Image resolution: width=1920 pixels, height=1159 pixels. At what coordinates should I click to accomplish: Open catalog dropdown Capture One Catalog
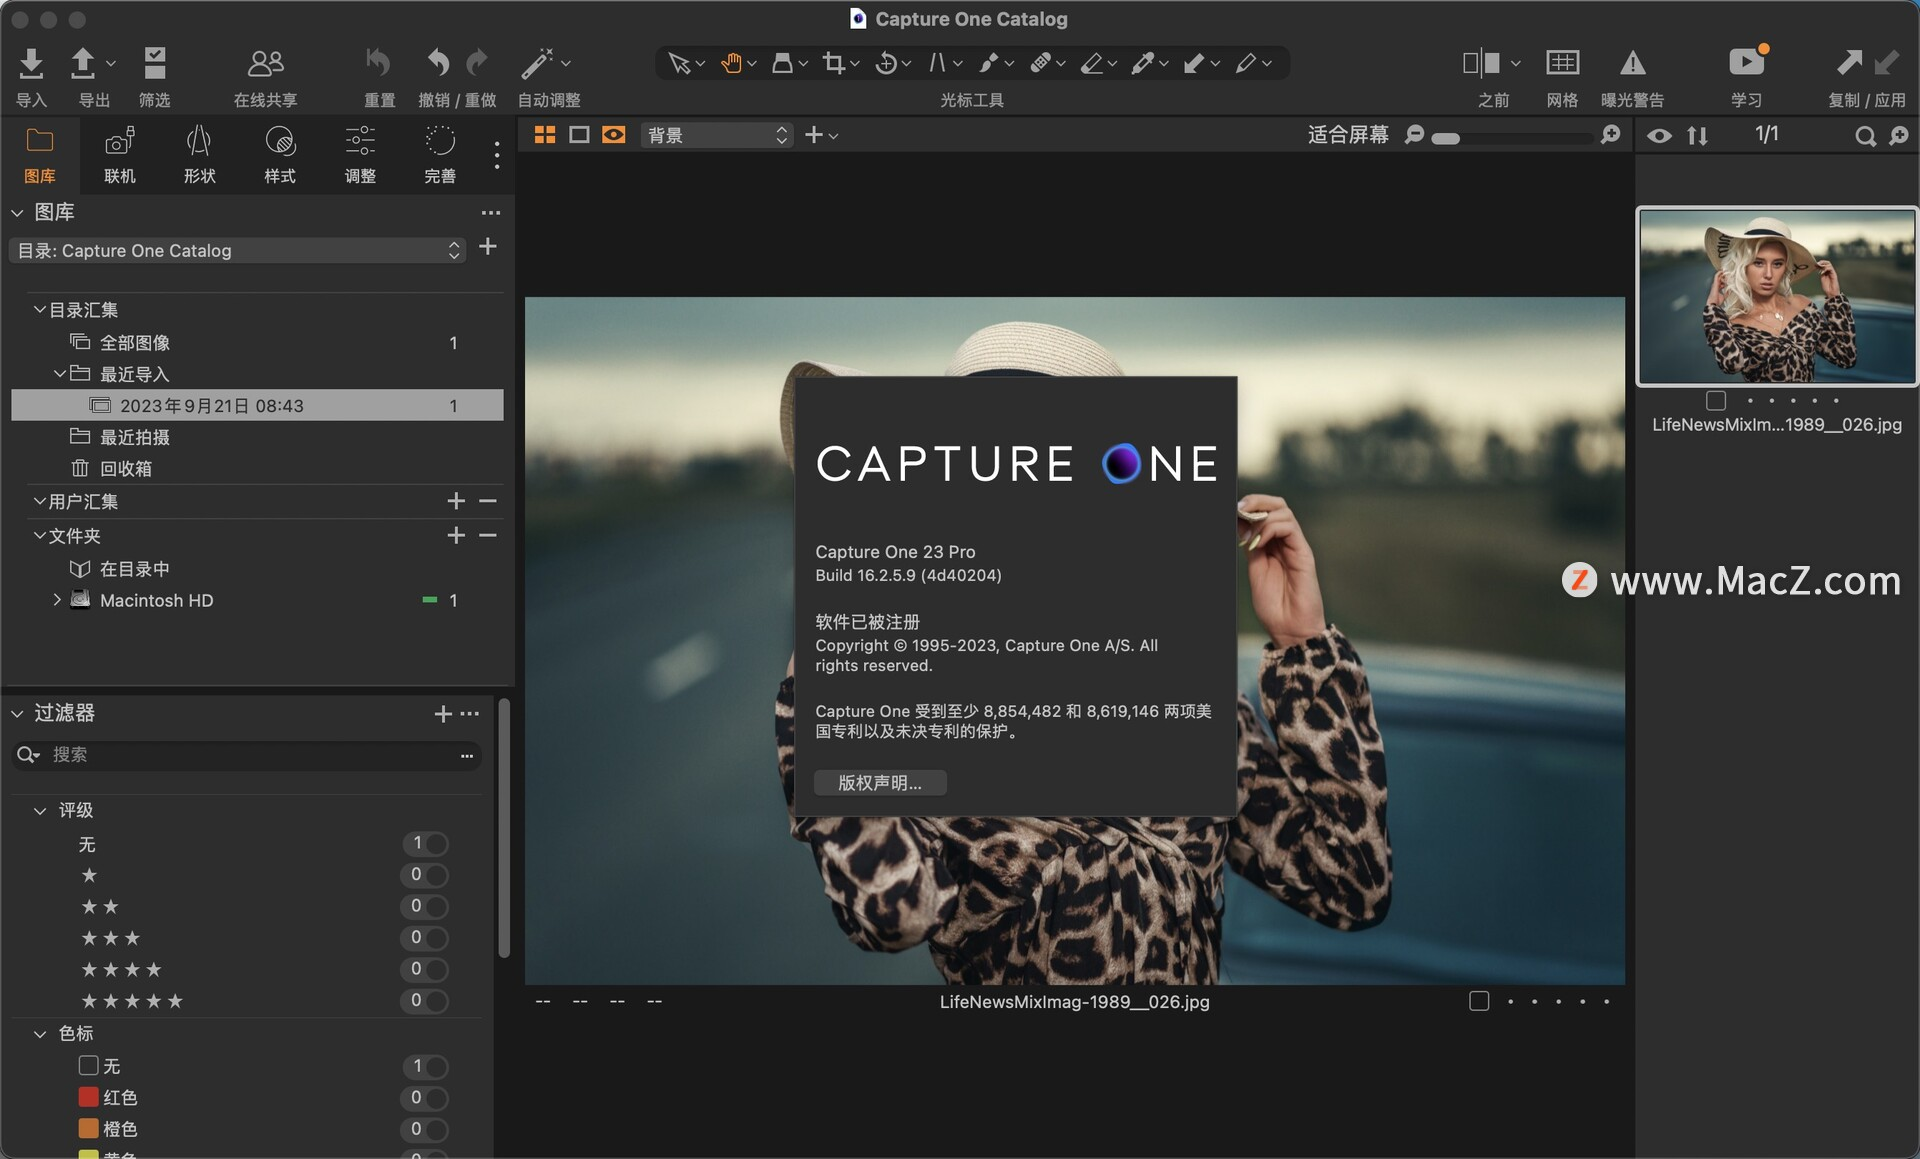click(239, 250)
